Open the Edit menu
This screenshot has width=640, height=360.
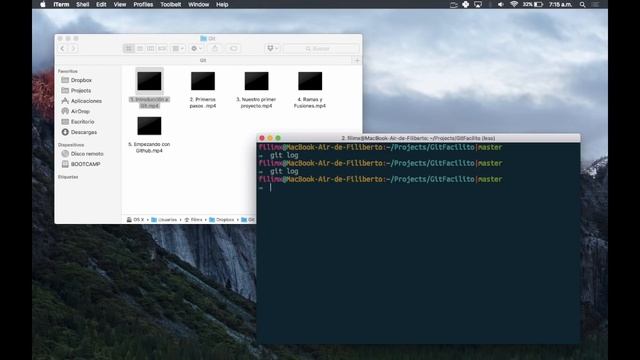click(x=101, y=4)
